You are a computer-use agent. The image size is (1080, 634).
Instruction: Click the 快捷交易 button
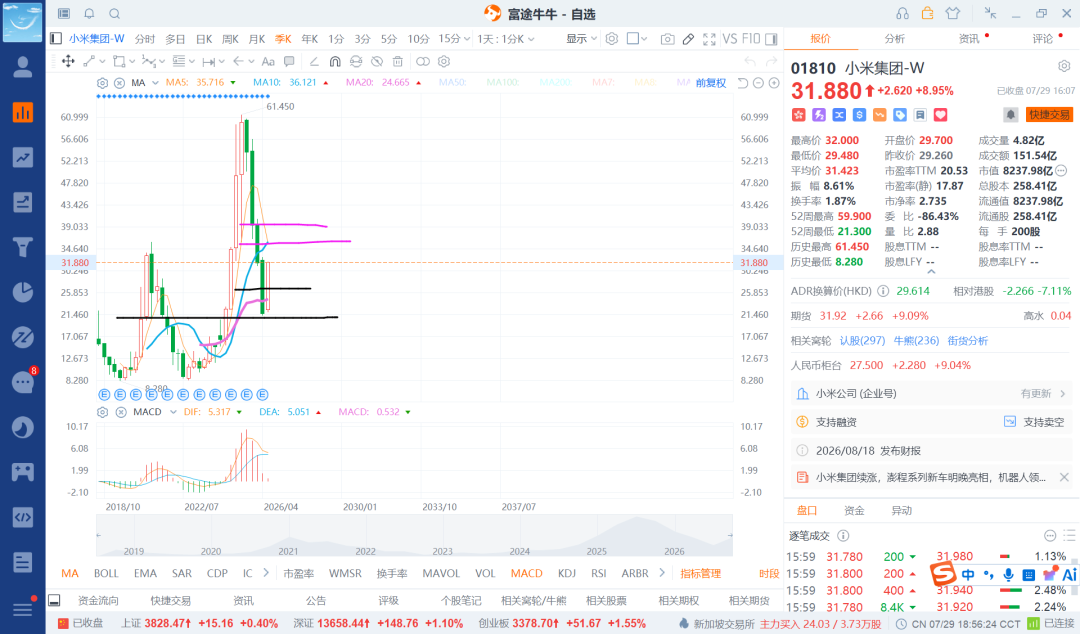1050,114
